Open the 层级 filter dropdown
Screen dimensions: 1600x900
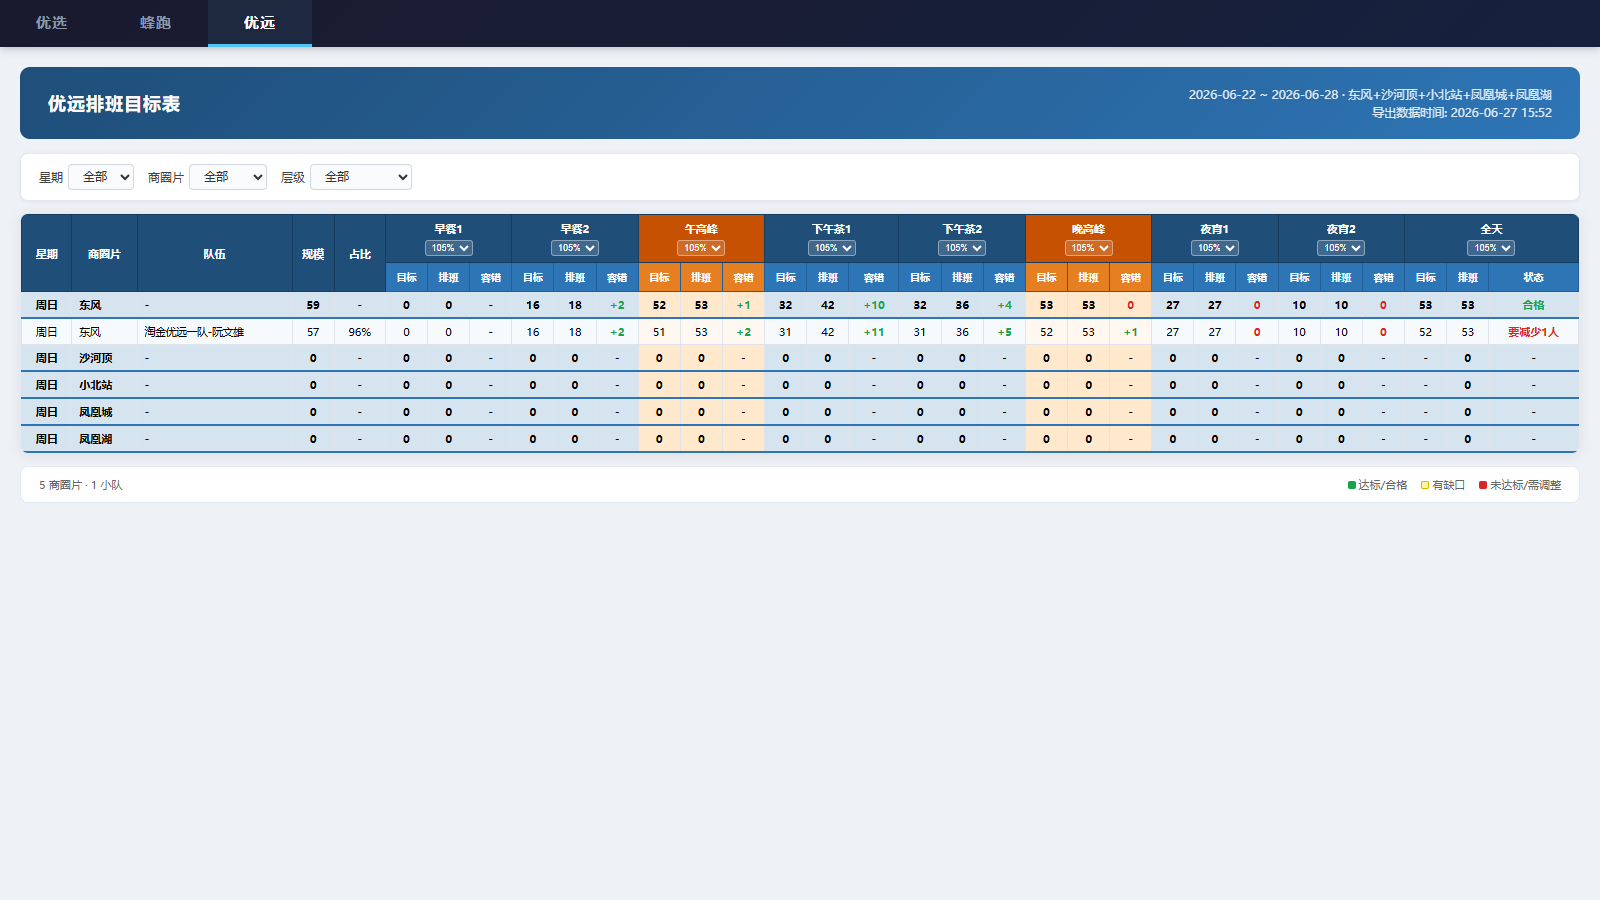click(x=361, y=177)
